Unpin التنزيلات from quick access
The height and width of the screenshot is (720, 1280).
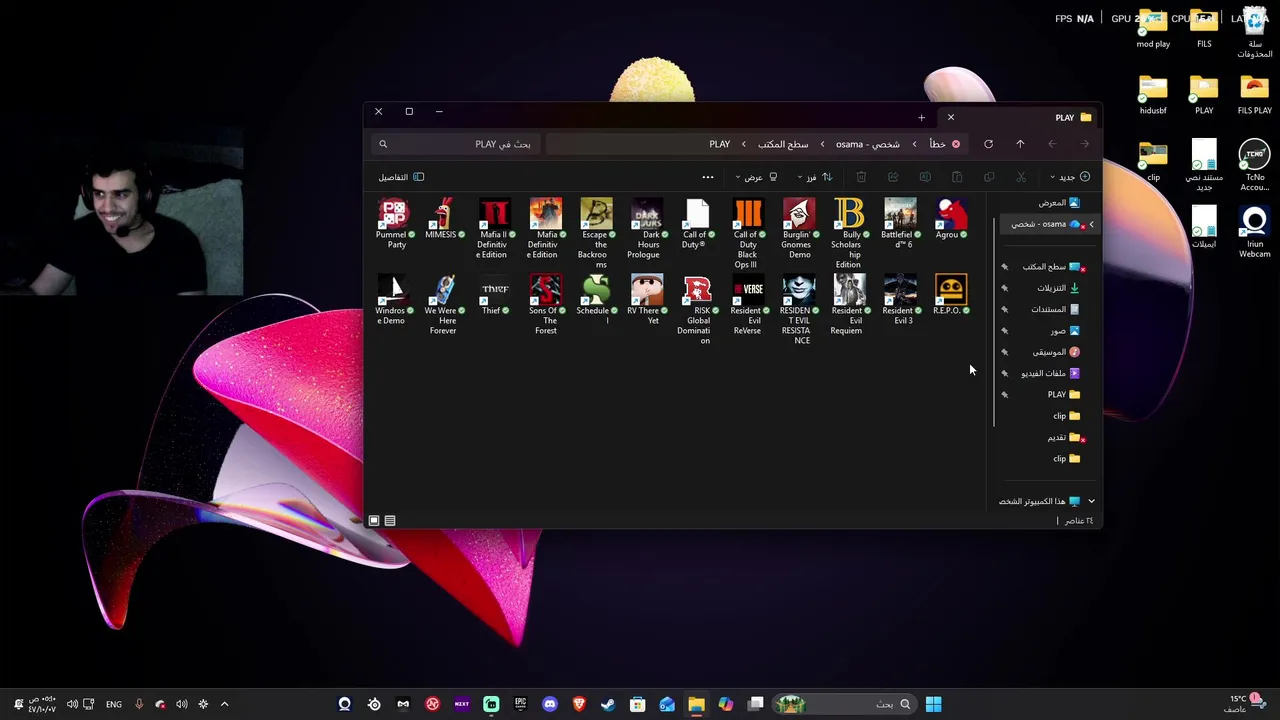point(1004,288)
